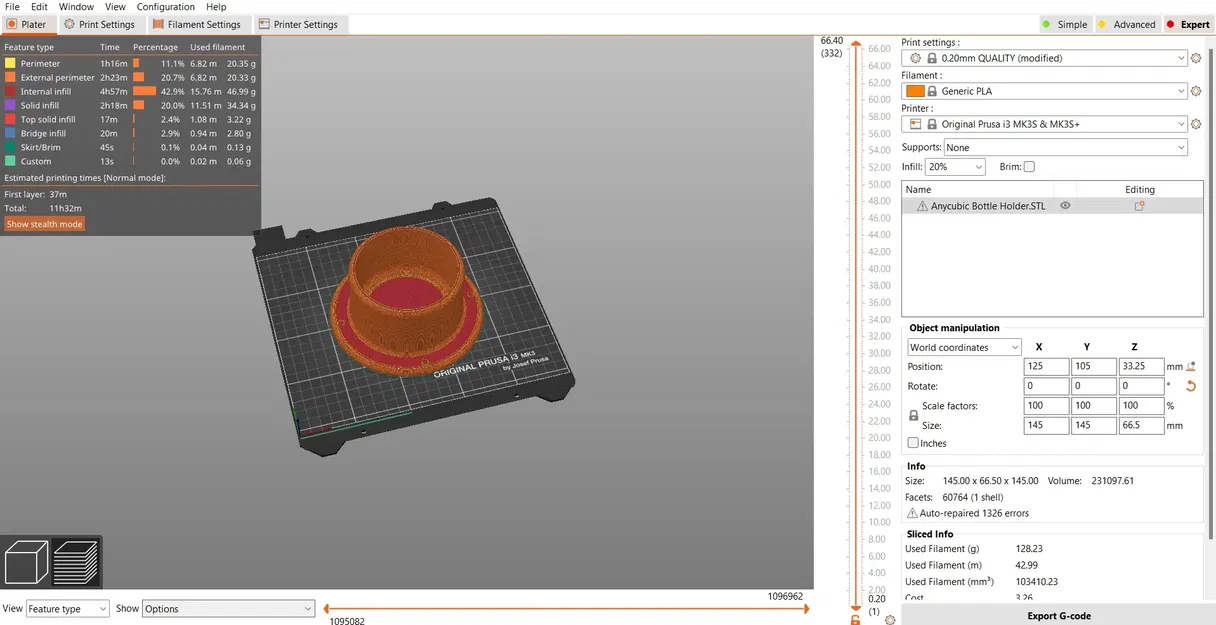The width and height of the screenshot is (1216, 625).
Task: Open the View menu
Action: pos(115,7)
